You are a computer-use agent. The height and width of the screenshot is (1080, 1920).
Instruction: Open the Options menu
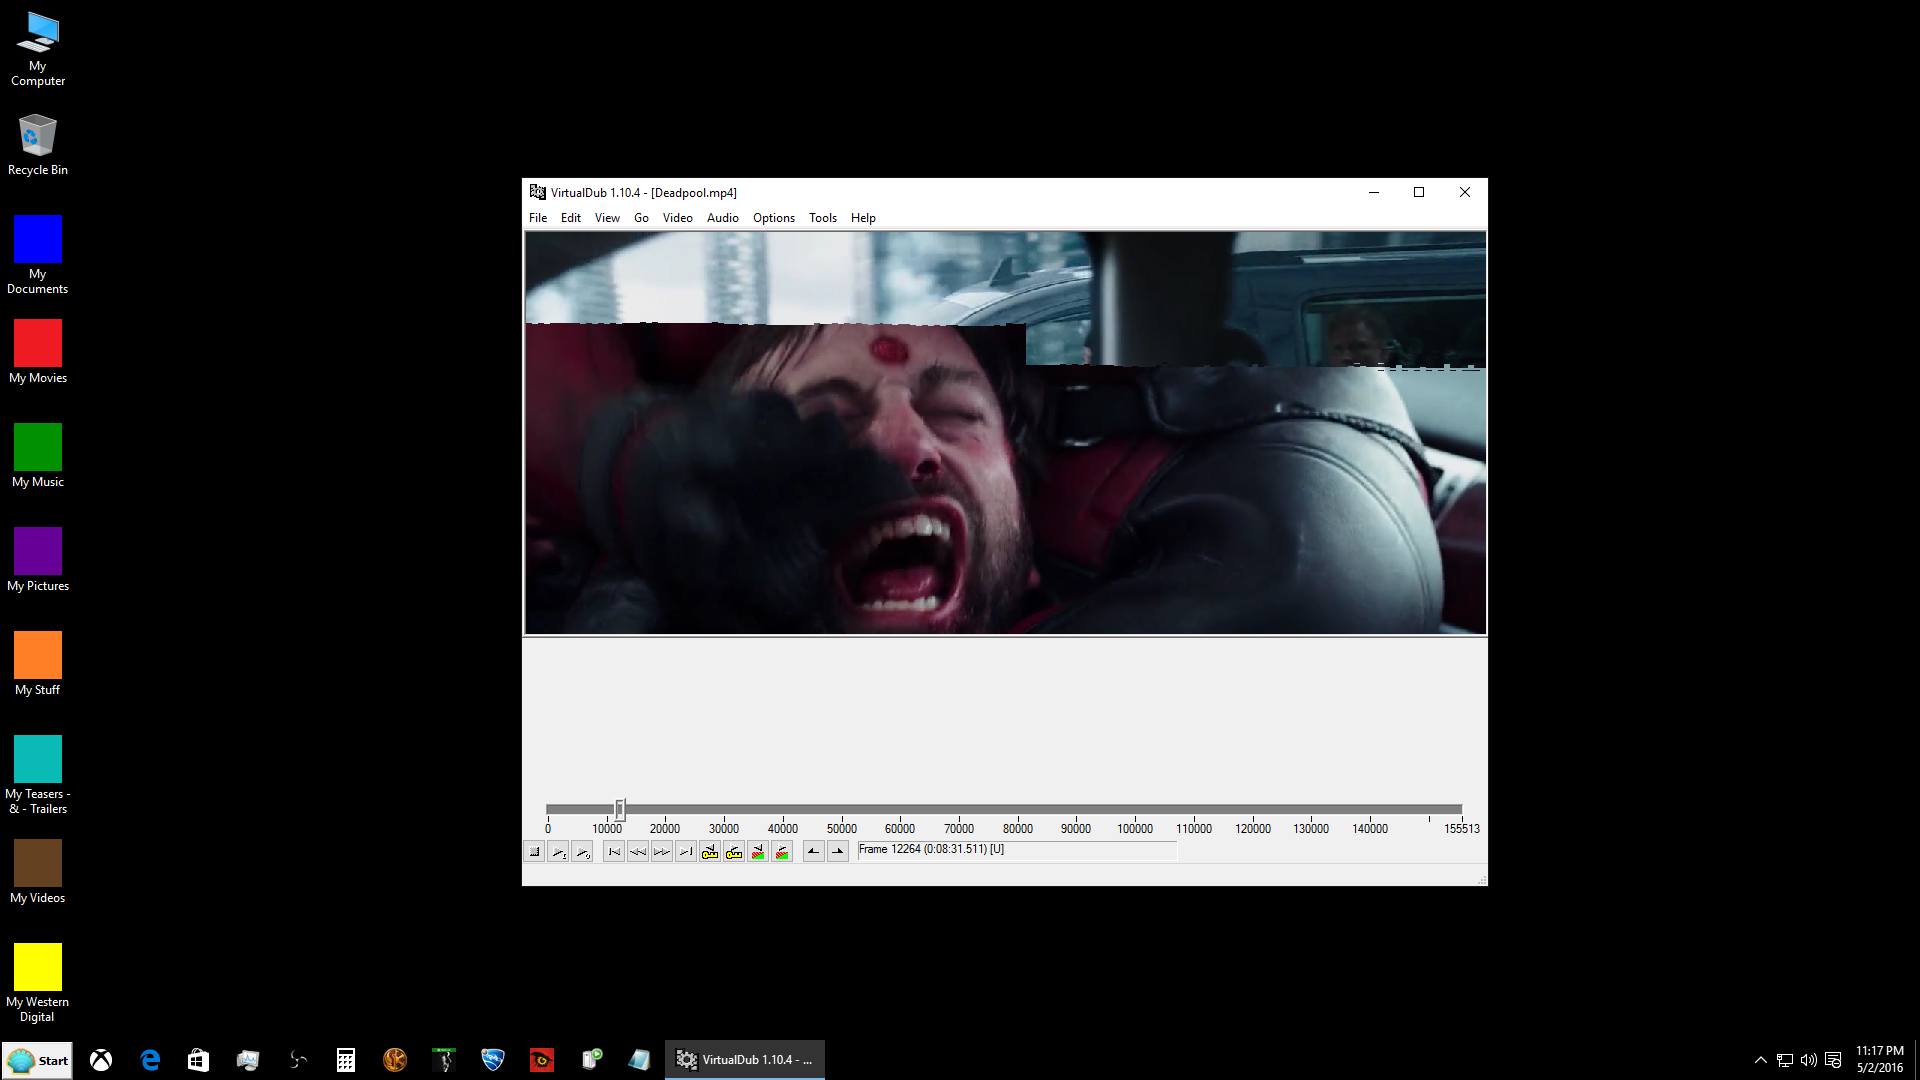click(x=773, y=218)
